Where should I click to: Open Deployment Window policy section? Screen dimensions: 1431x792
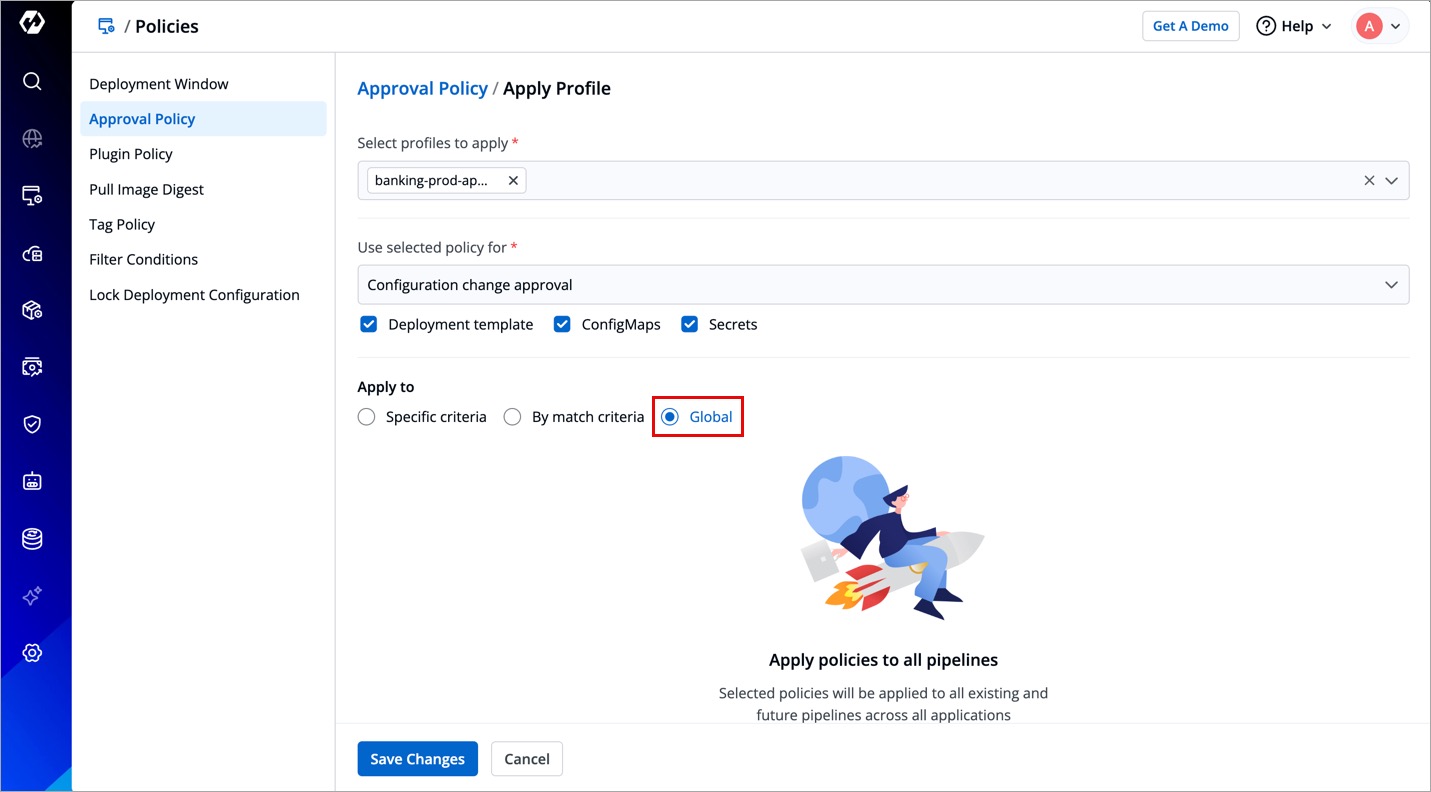(x=159, y=84)
